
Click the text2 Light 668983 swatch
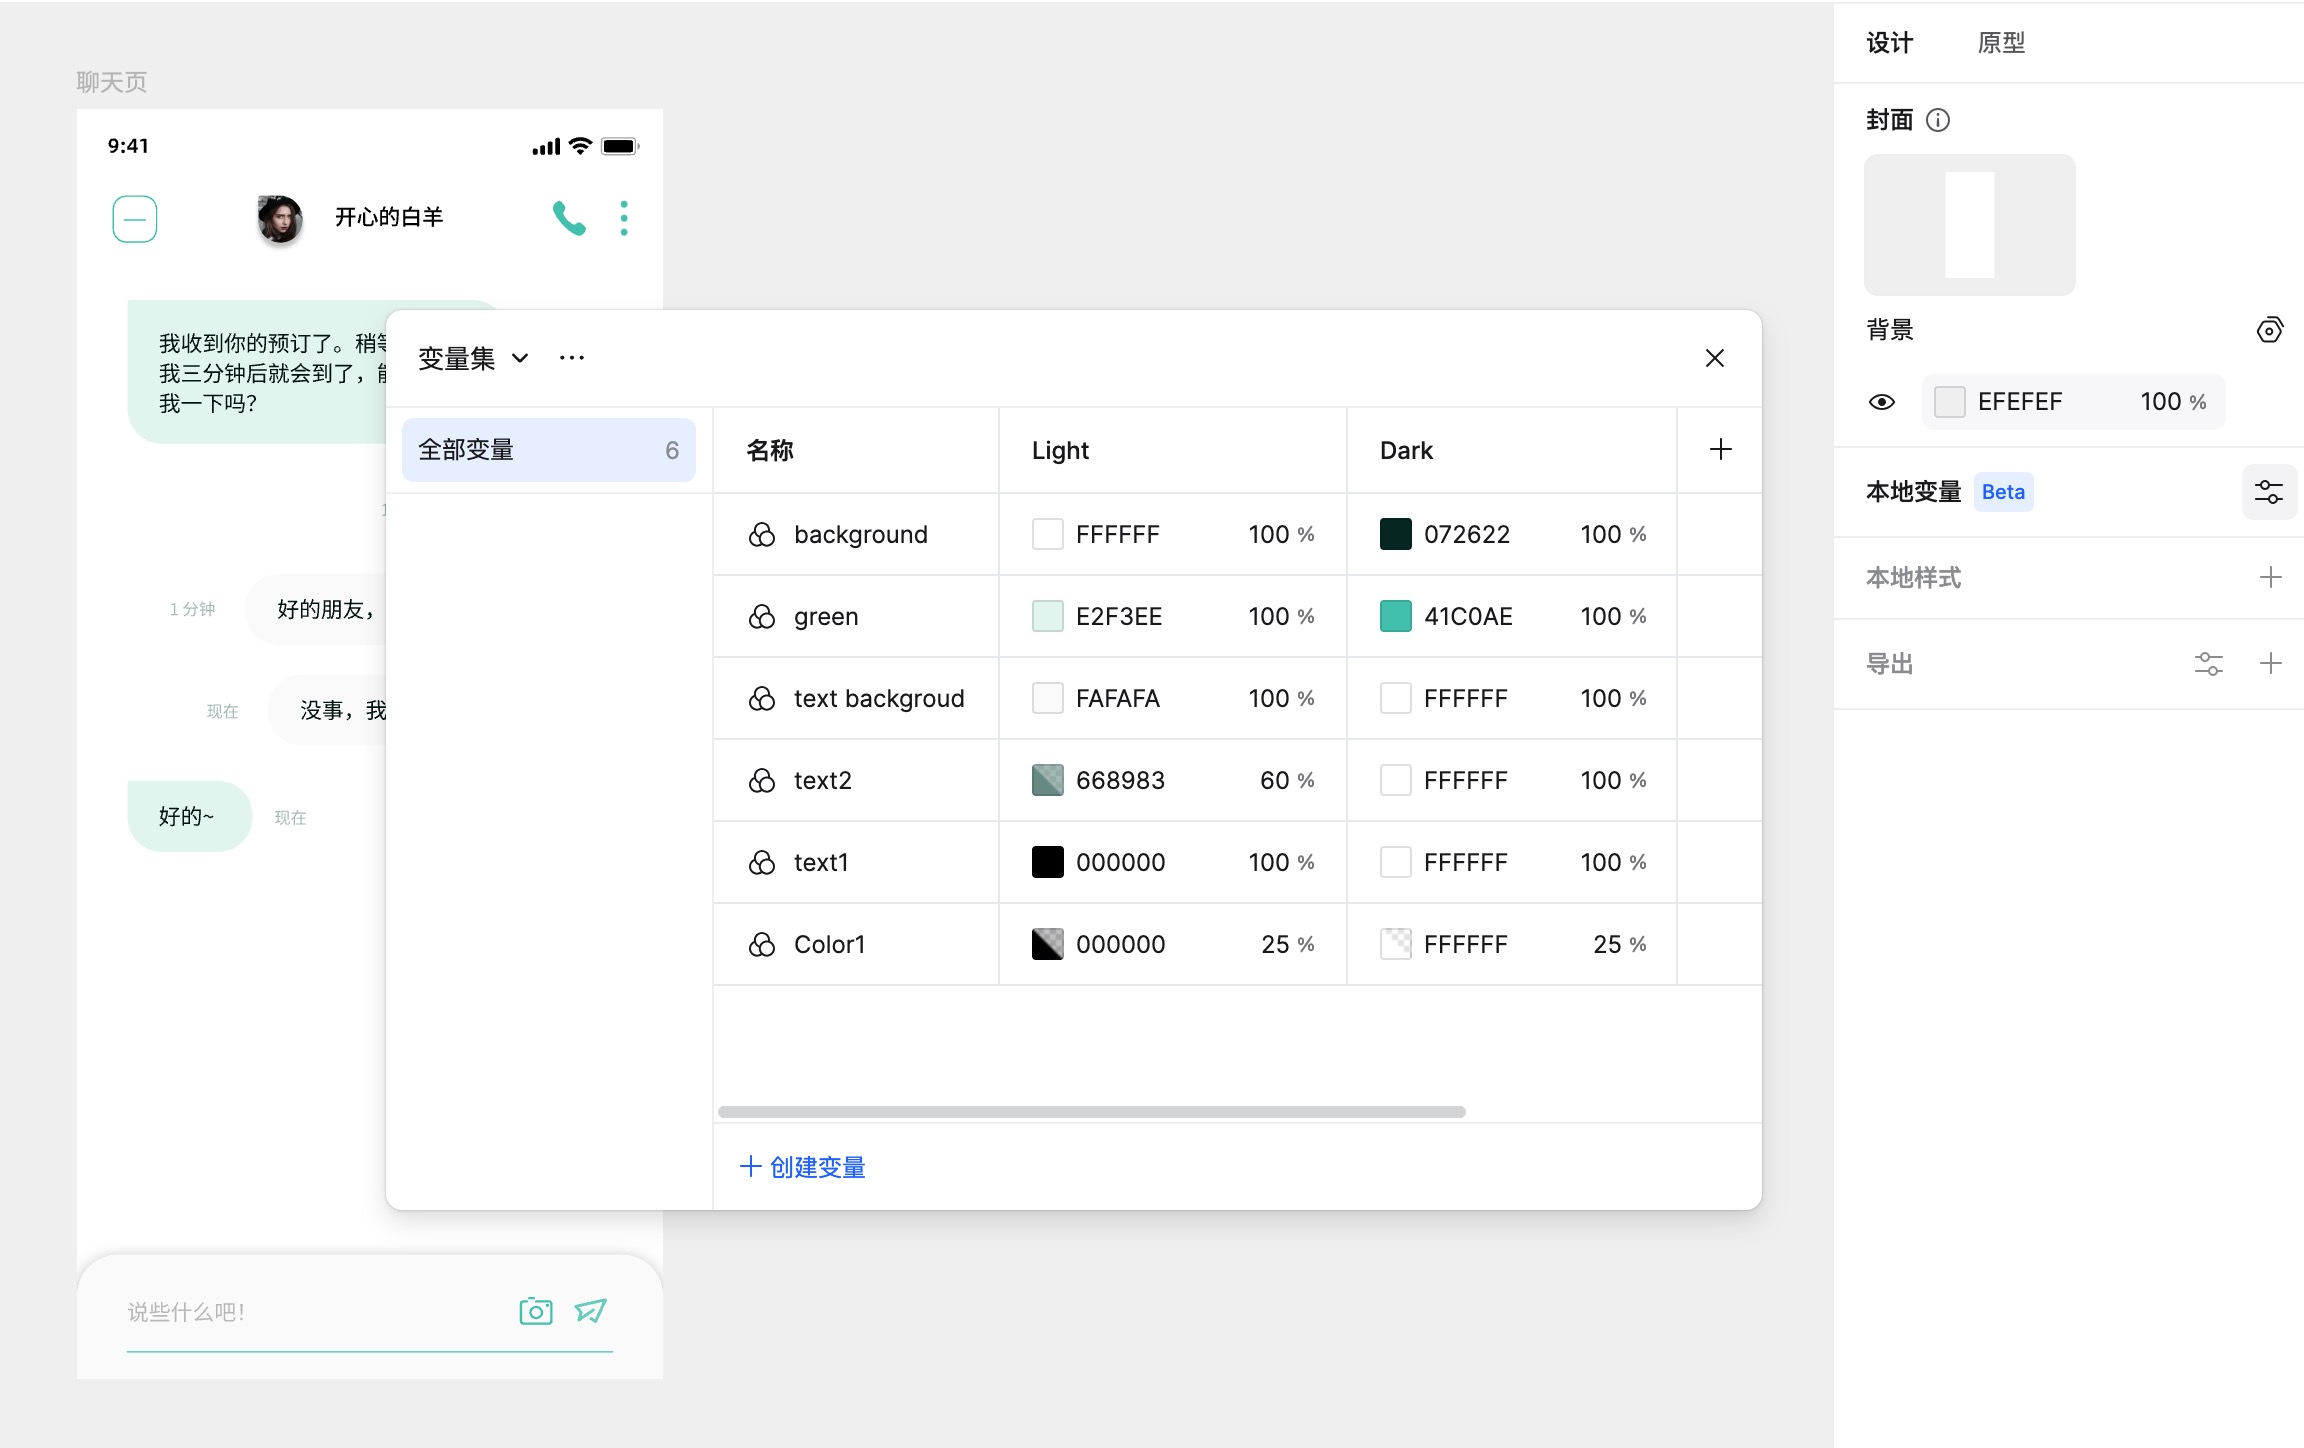pyautogui.click(x=1047, y=780)
